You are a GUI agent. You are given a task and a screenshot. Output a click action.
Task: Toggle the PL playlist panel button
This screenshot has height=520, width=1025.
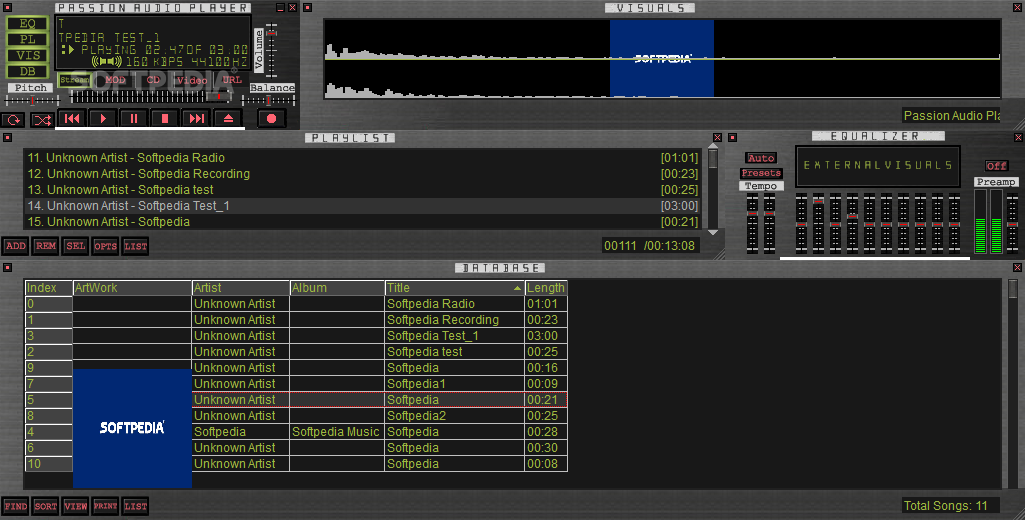point(27,39)
